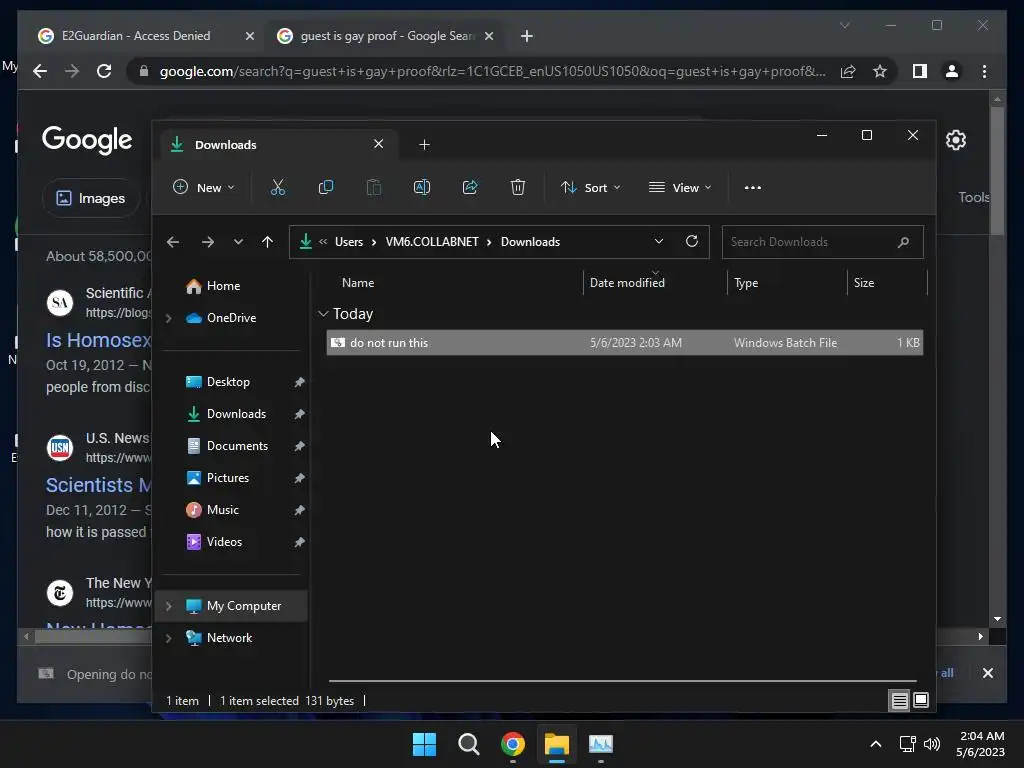Viewport: 1024px width, 768px height.
Task: Open the View dropdown menu
Action: pyautogui.click(x=680, y=187)
